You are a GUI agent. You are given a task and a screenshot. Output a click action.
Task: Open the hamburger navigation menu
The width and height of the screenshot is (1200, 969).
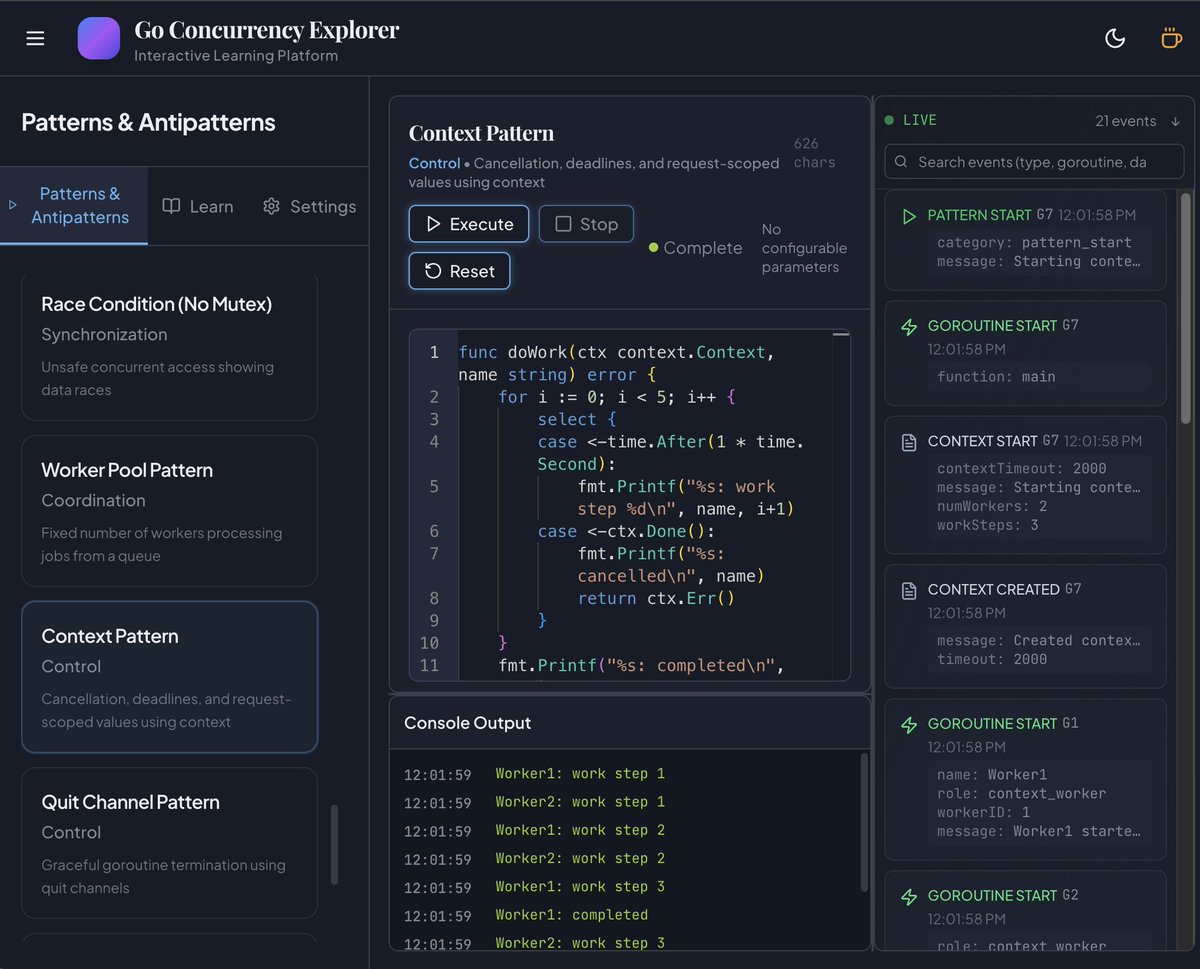[34, 37]
